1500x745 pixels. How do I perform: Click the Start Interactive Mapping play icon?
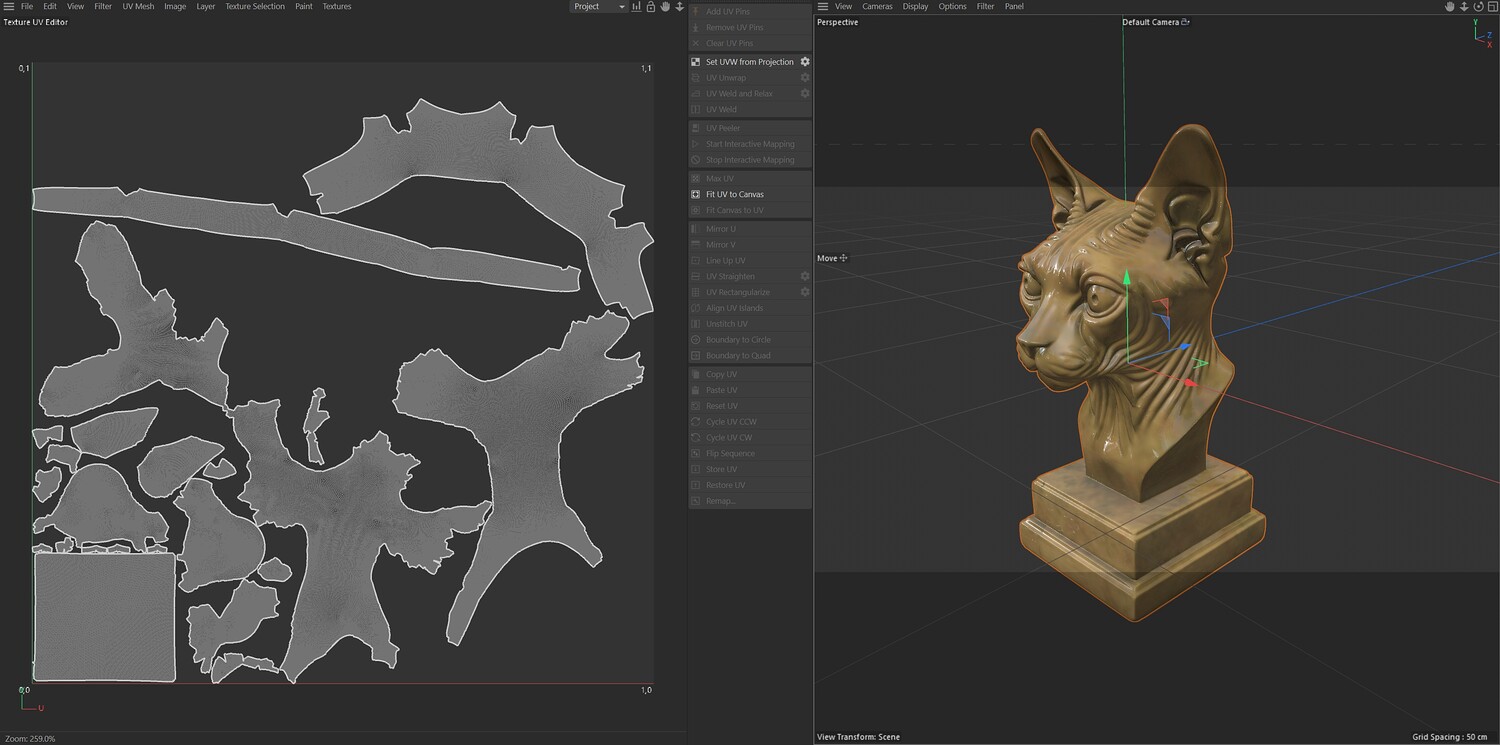[696, 144]
